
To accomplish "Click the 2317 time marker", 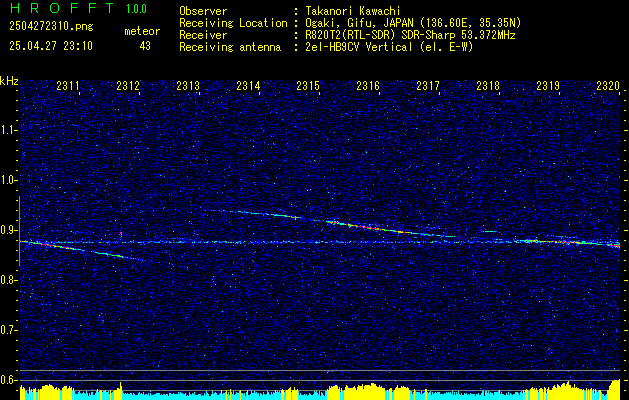I will [x=428, y=85].
